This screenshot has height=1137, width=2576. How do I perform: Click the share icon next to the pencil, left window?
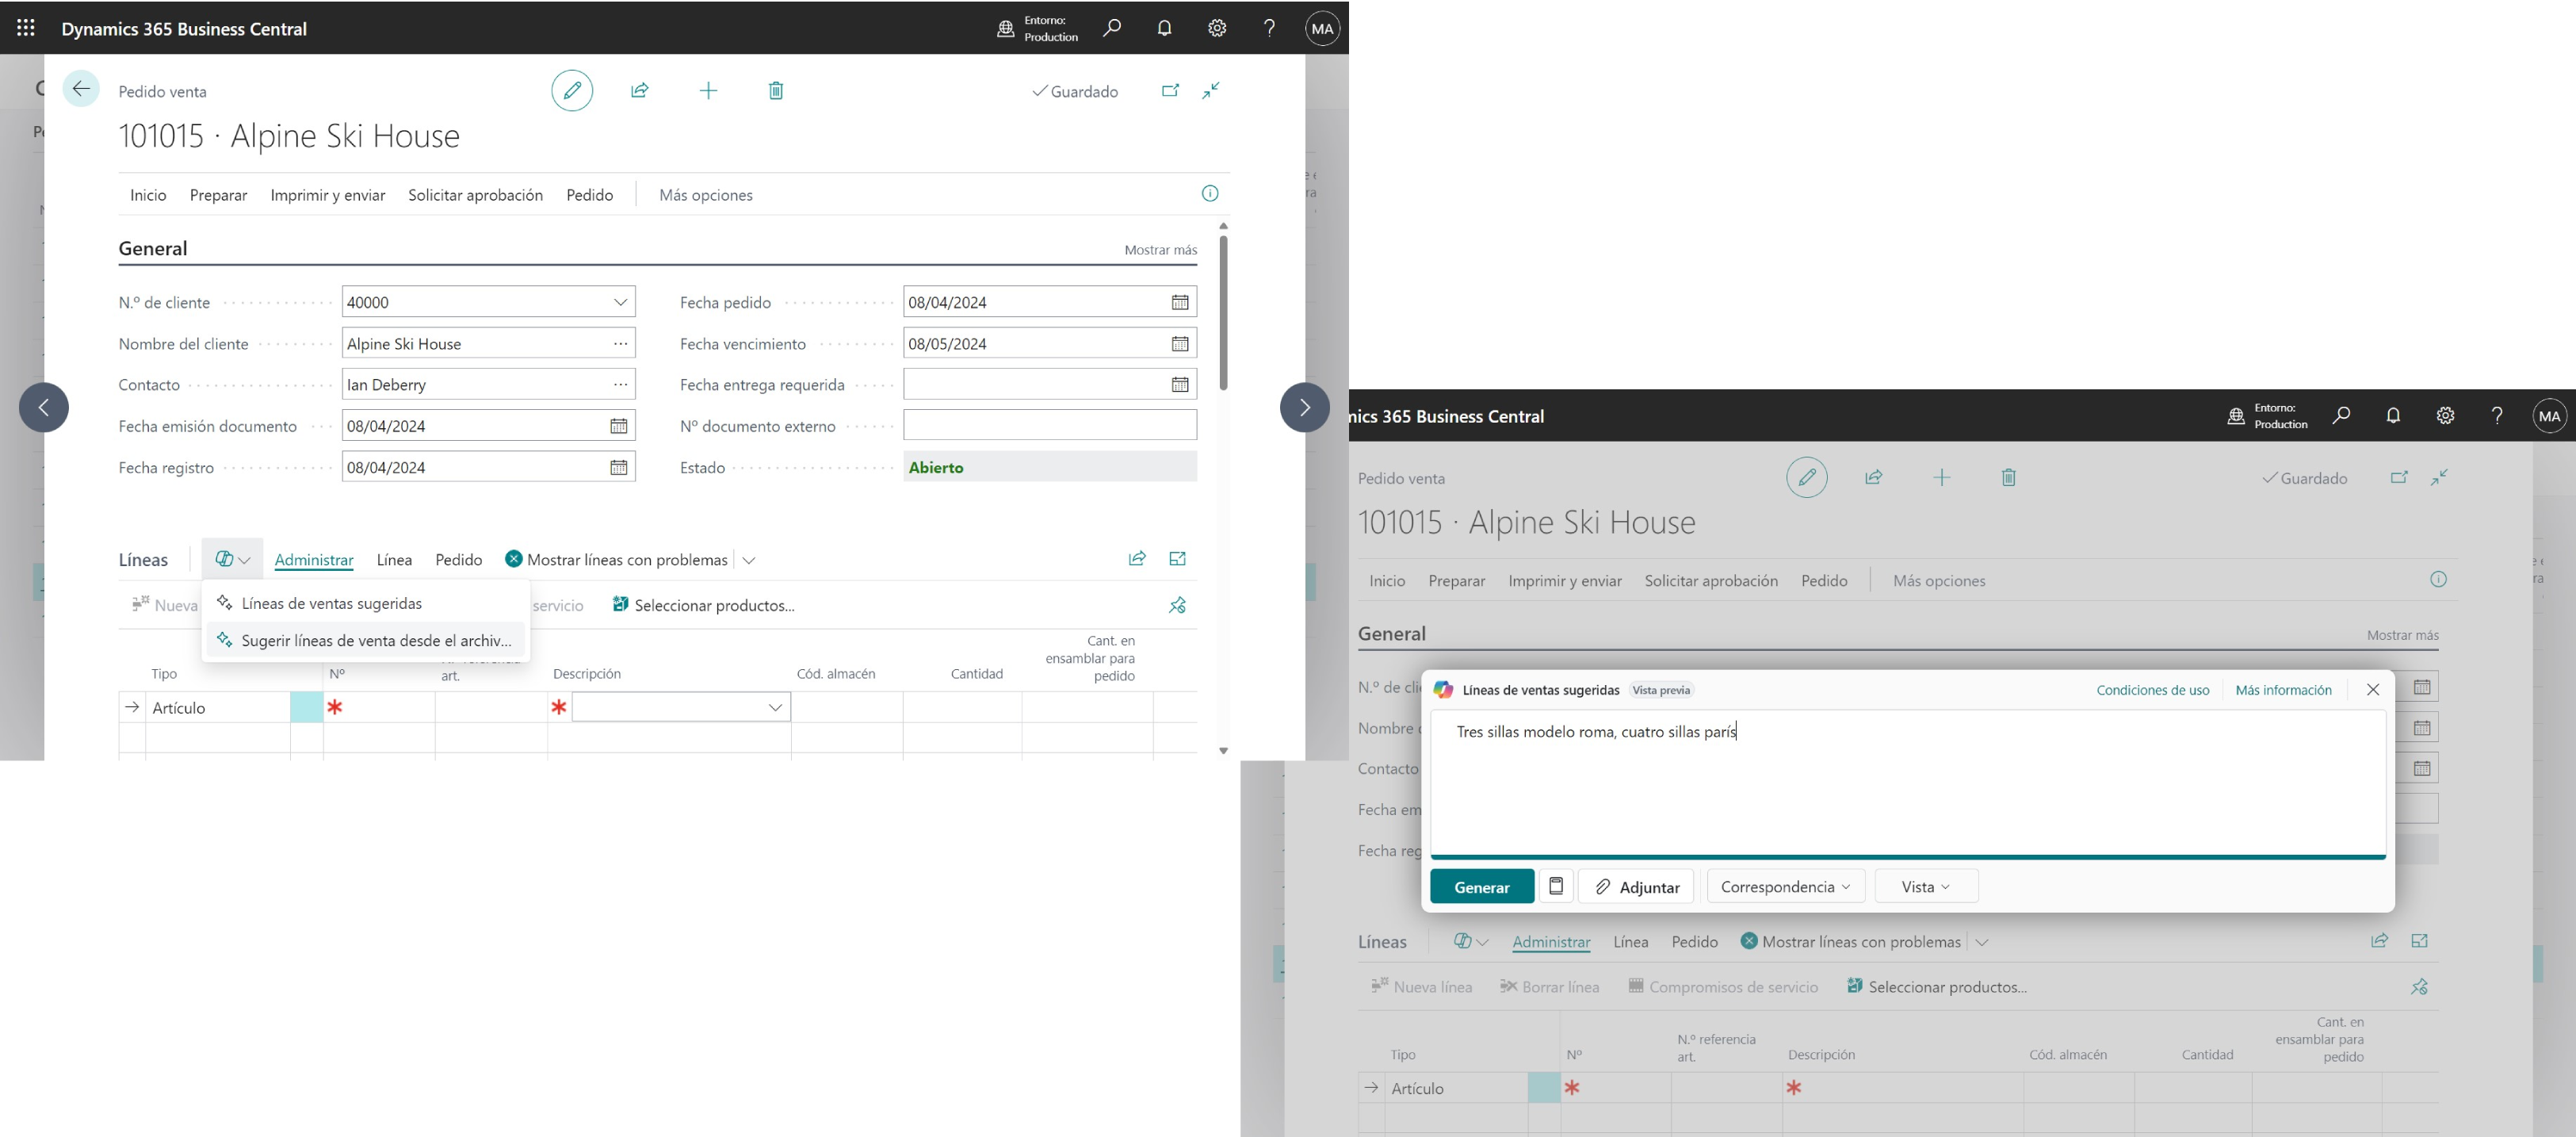(640, 91)
